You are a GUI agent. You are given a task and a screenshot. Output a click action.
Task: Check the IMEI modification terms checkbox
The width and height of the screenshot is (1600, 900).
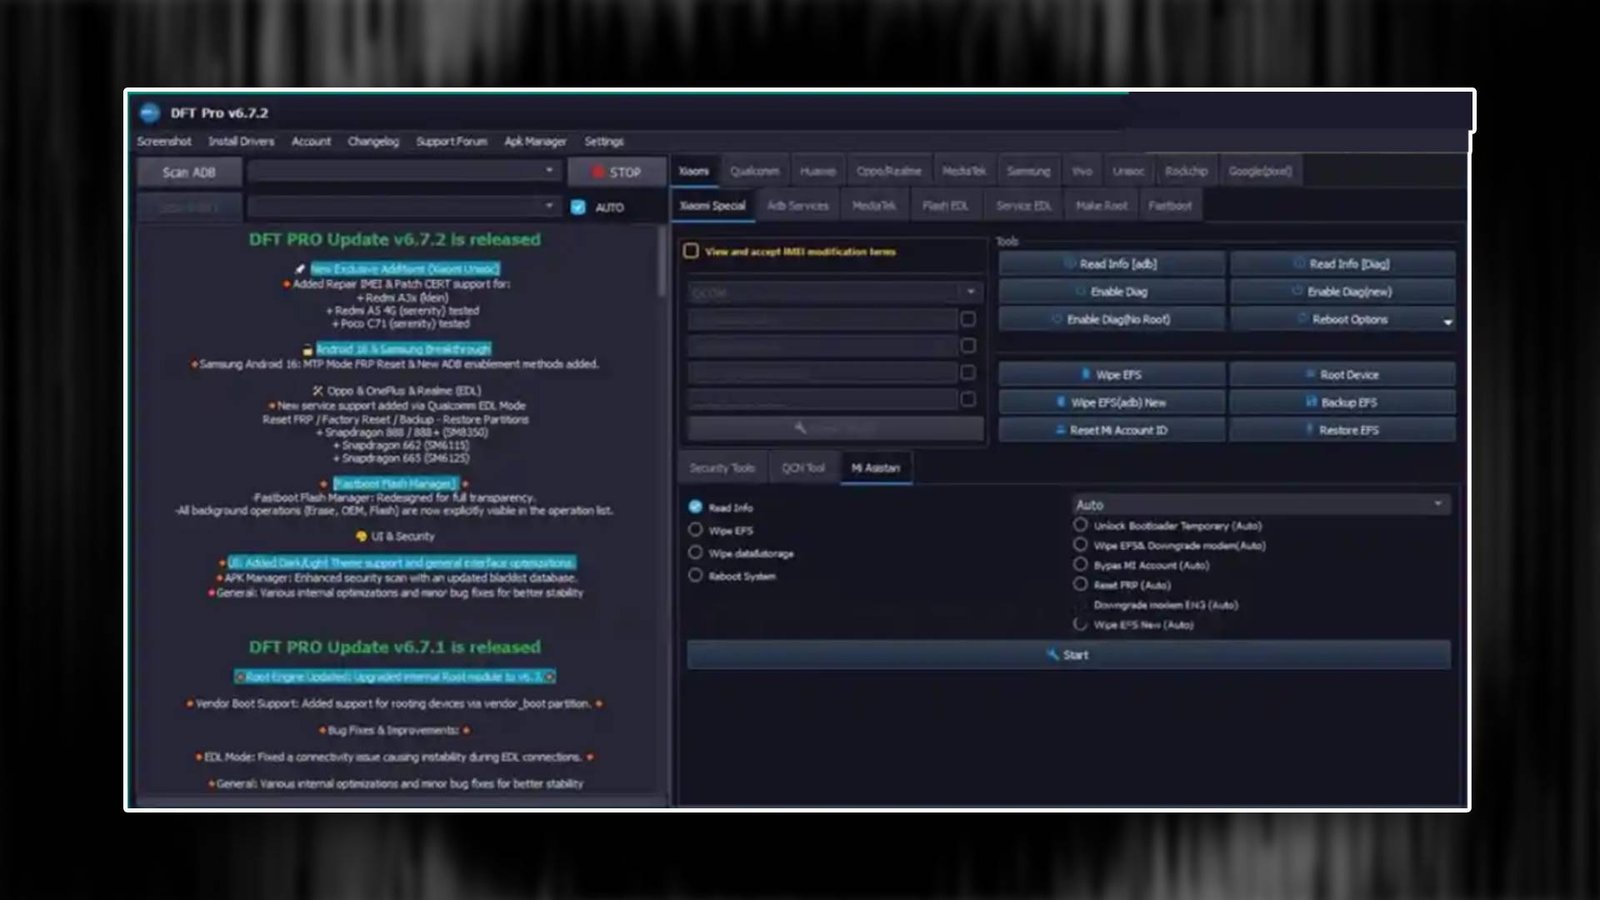point(689,252)
